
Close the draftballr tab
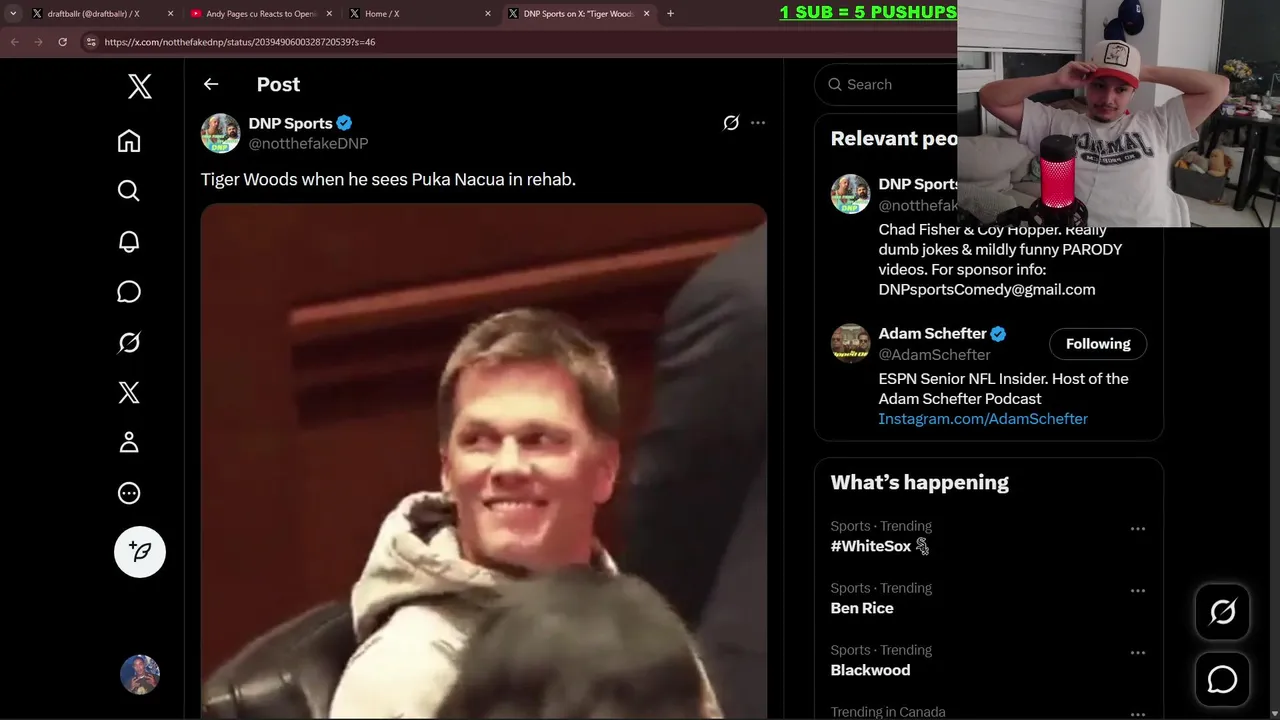pos(170,14)
